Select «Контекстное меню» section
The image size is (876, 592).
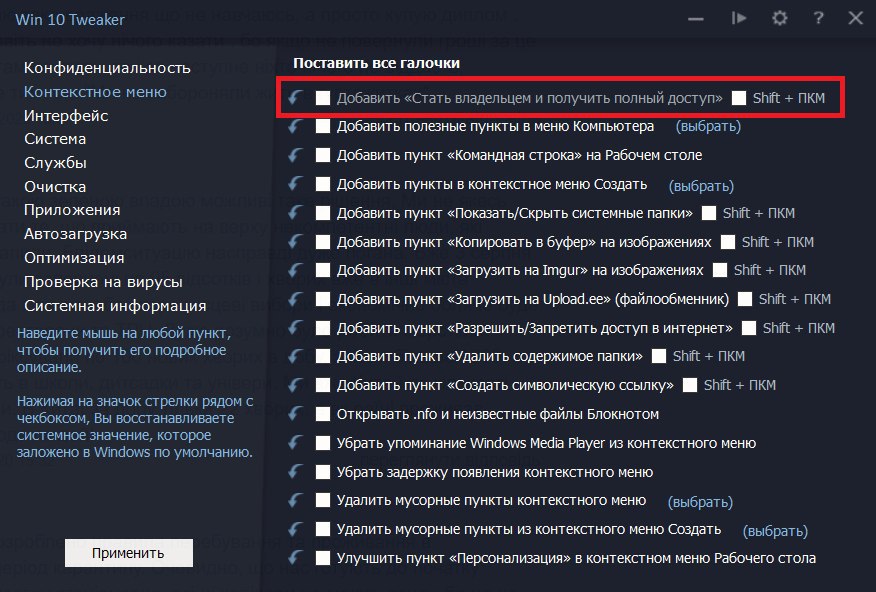point(95,92)
